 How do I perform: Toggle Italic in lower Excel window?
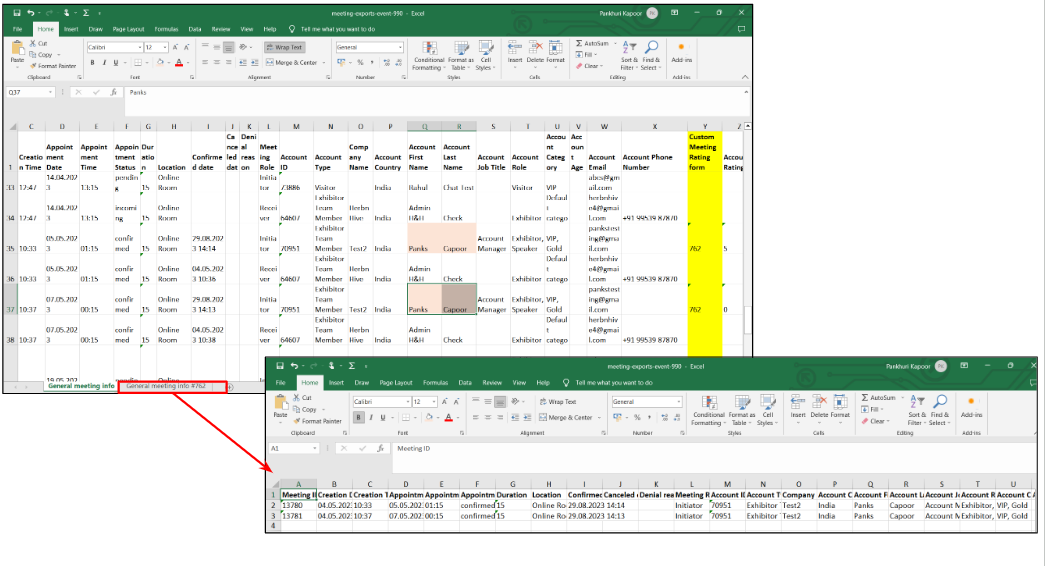coord(371,417)
